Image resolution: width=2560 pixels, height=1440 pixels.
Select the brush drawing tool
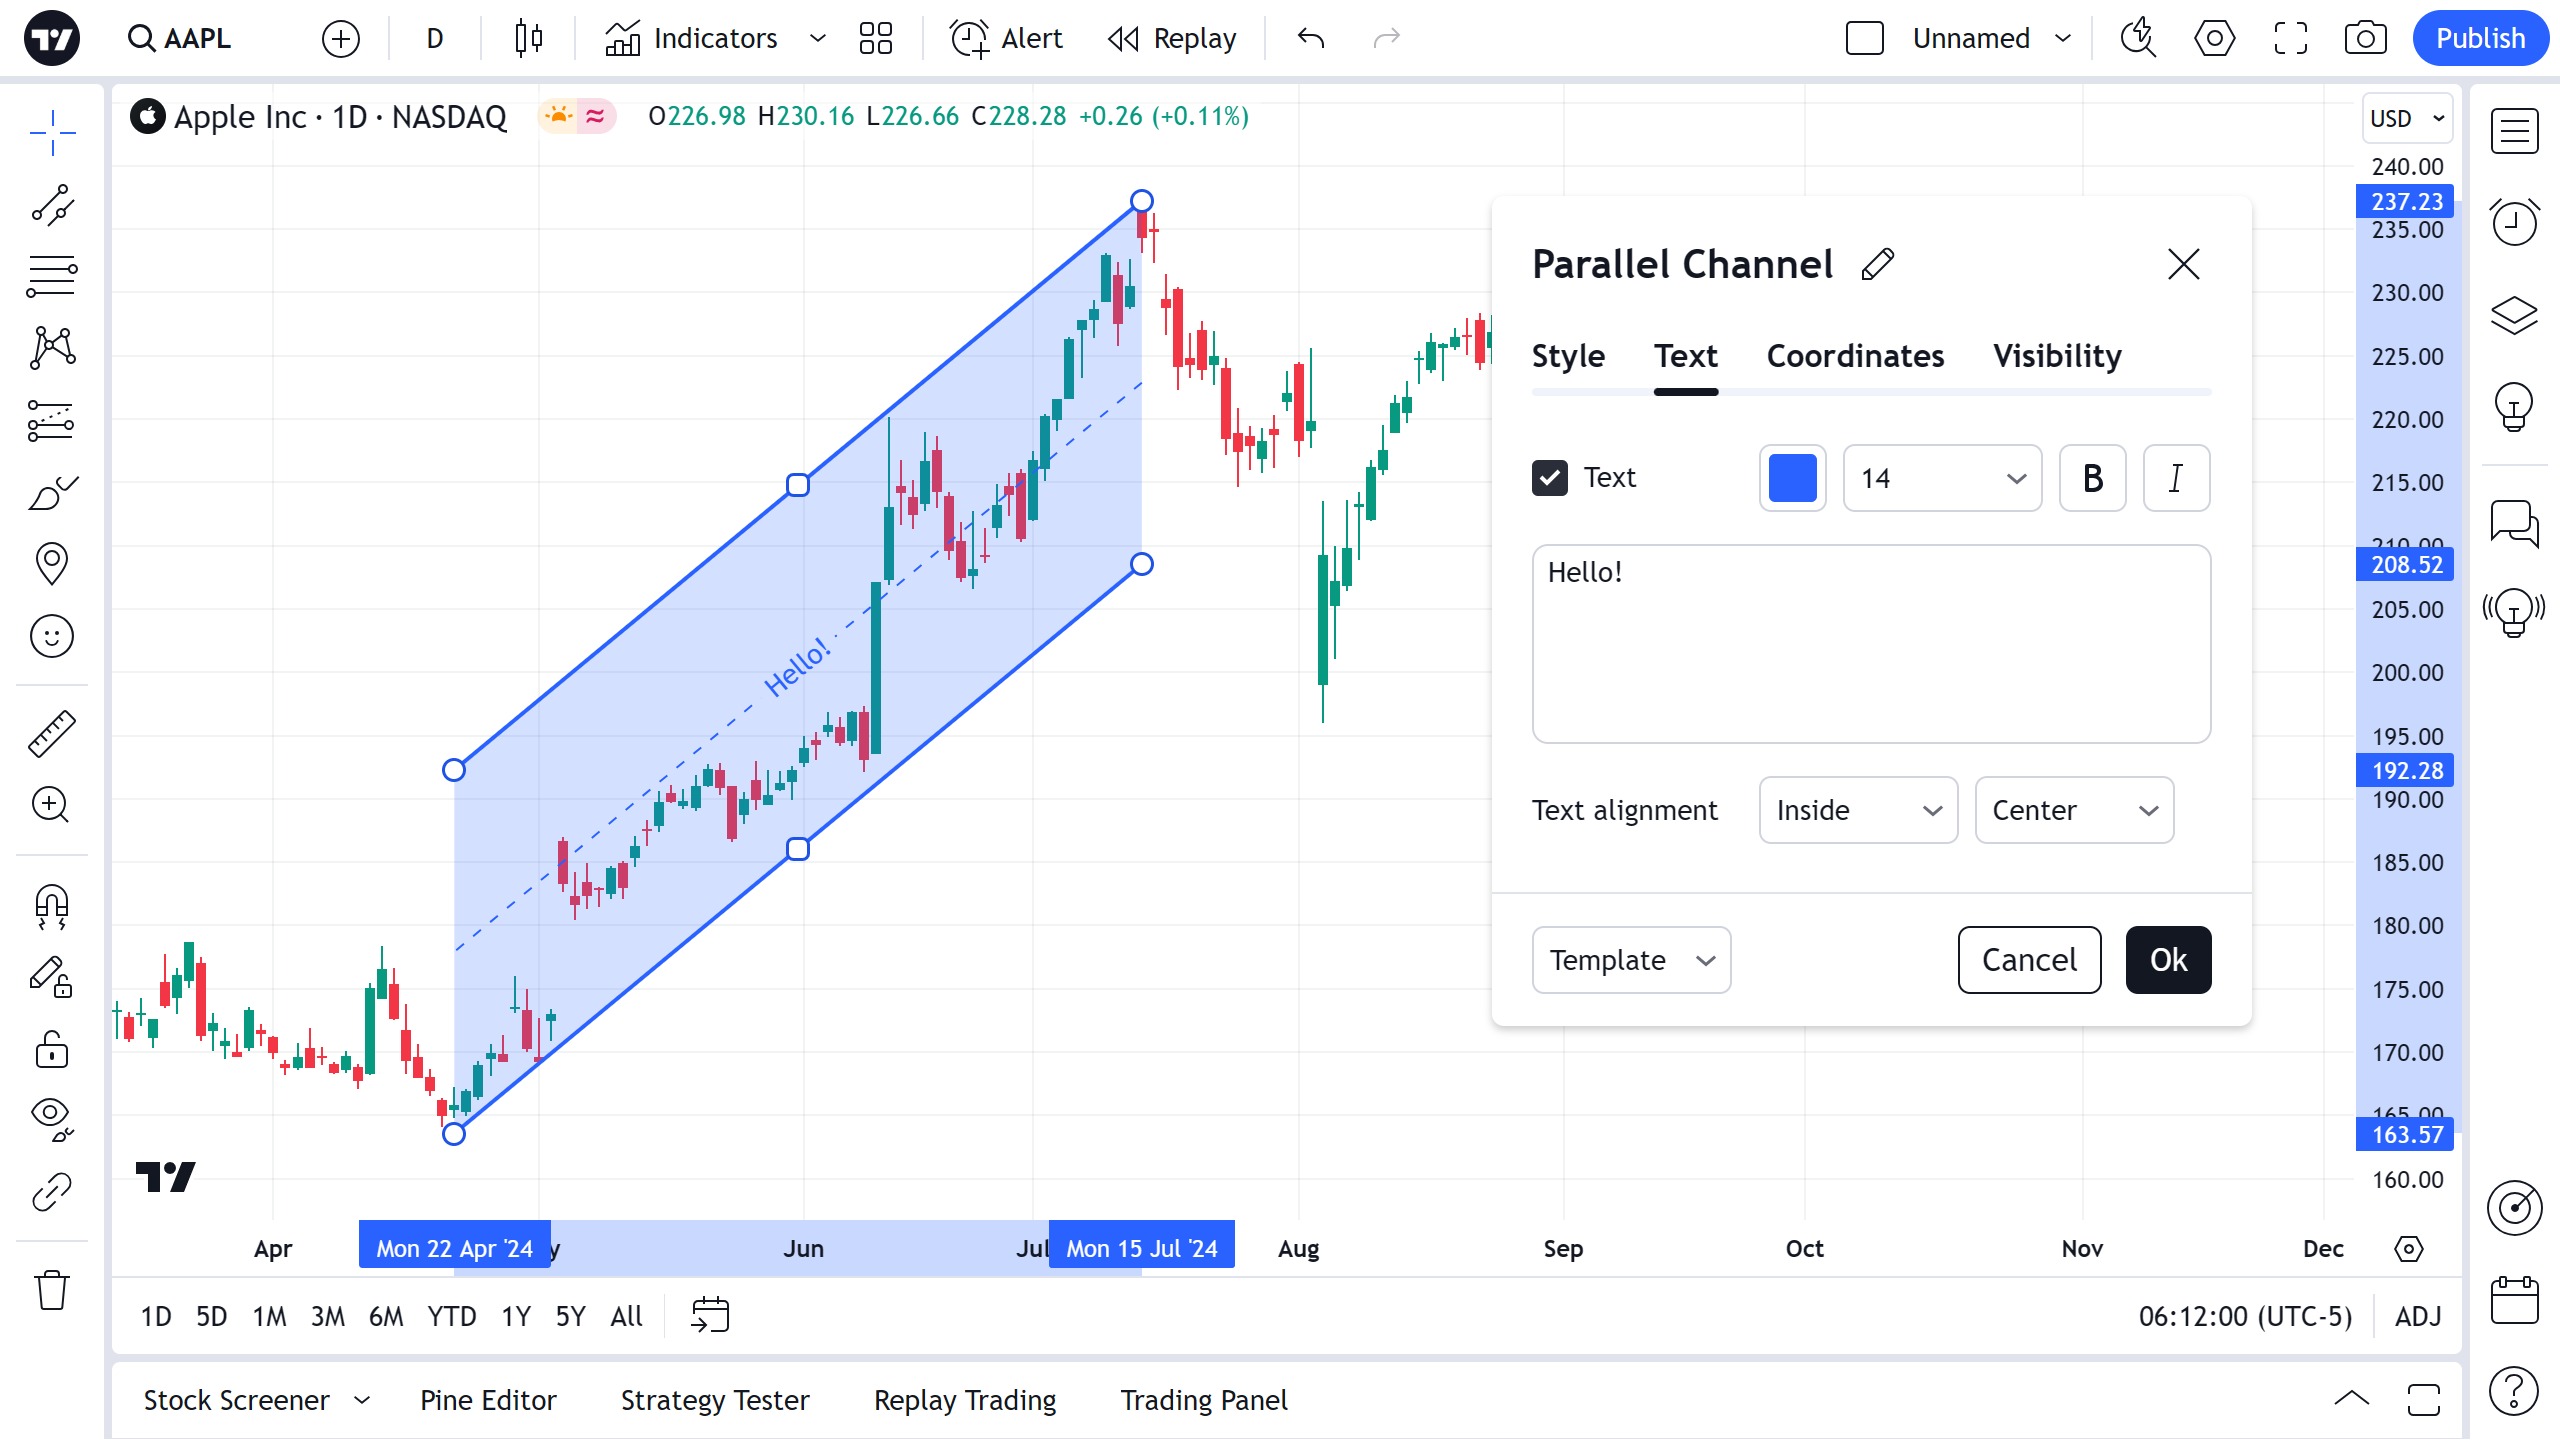coord(51,492)
